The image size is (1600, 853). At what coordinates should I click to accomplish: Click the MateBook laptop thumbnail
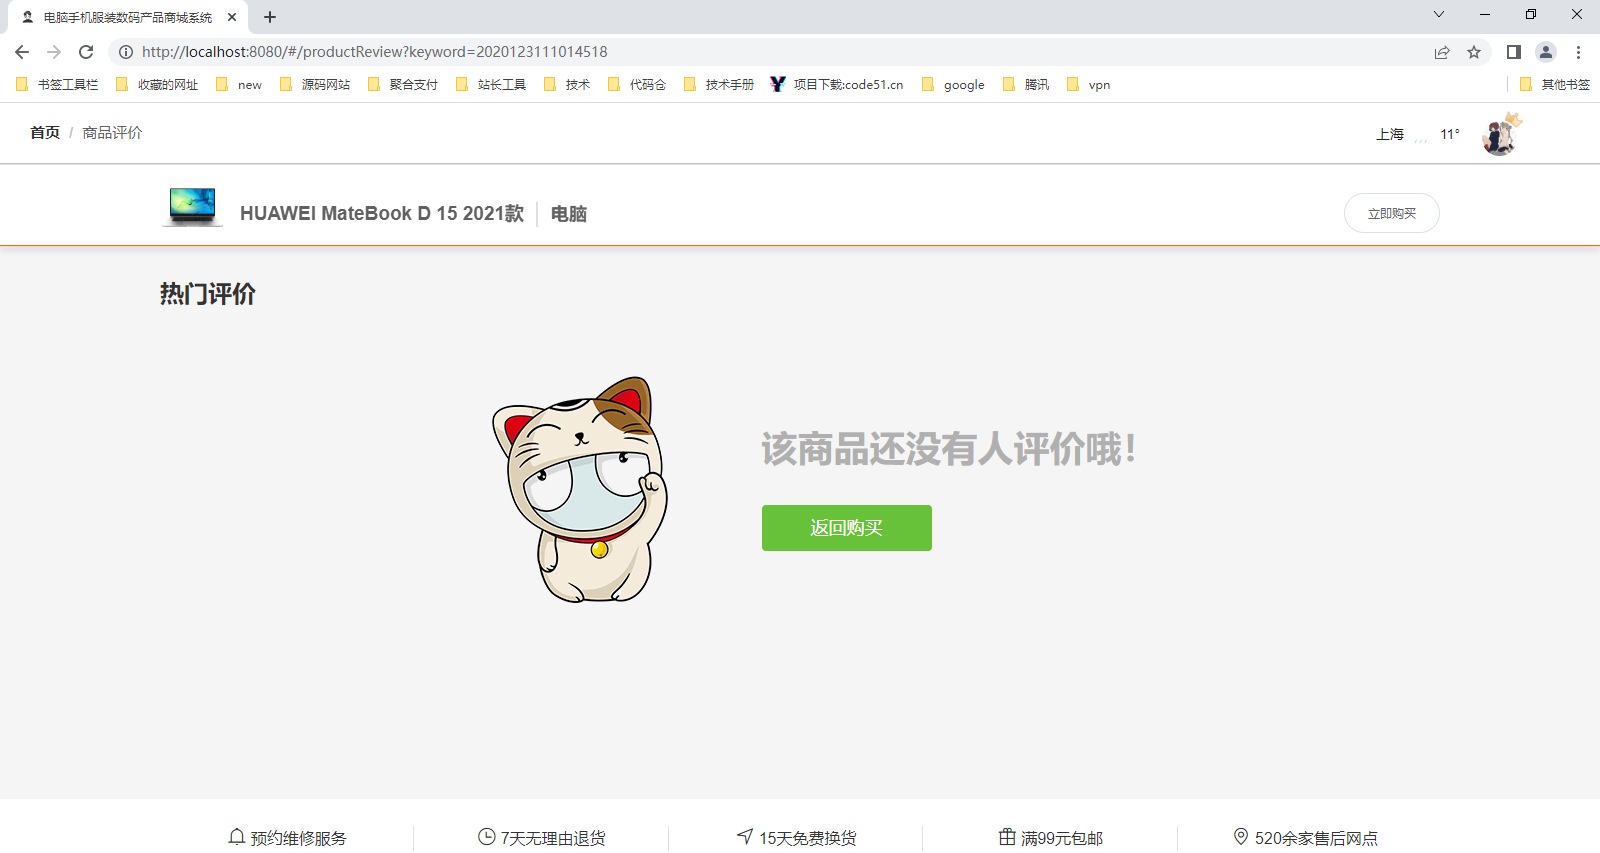click(x=193, y=206)
